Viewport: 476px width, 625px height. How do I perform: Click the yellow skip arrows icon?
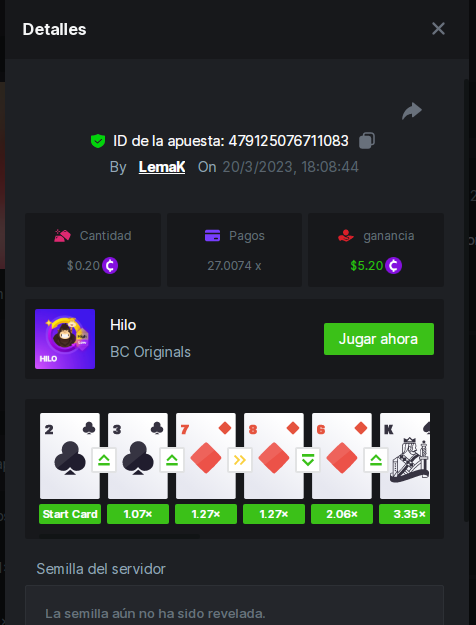pyautogui.click(x=240, y=460)
